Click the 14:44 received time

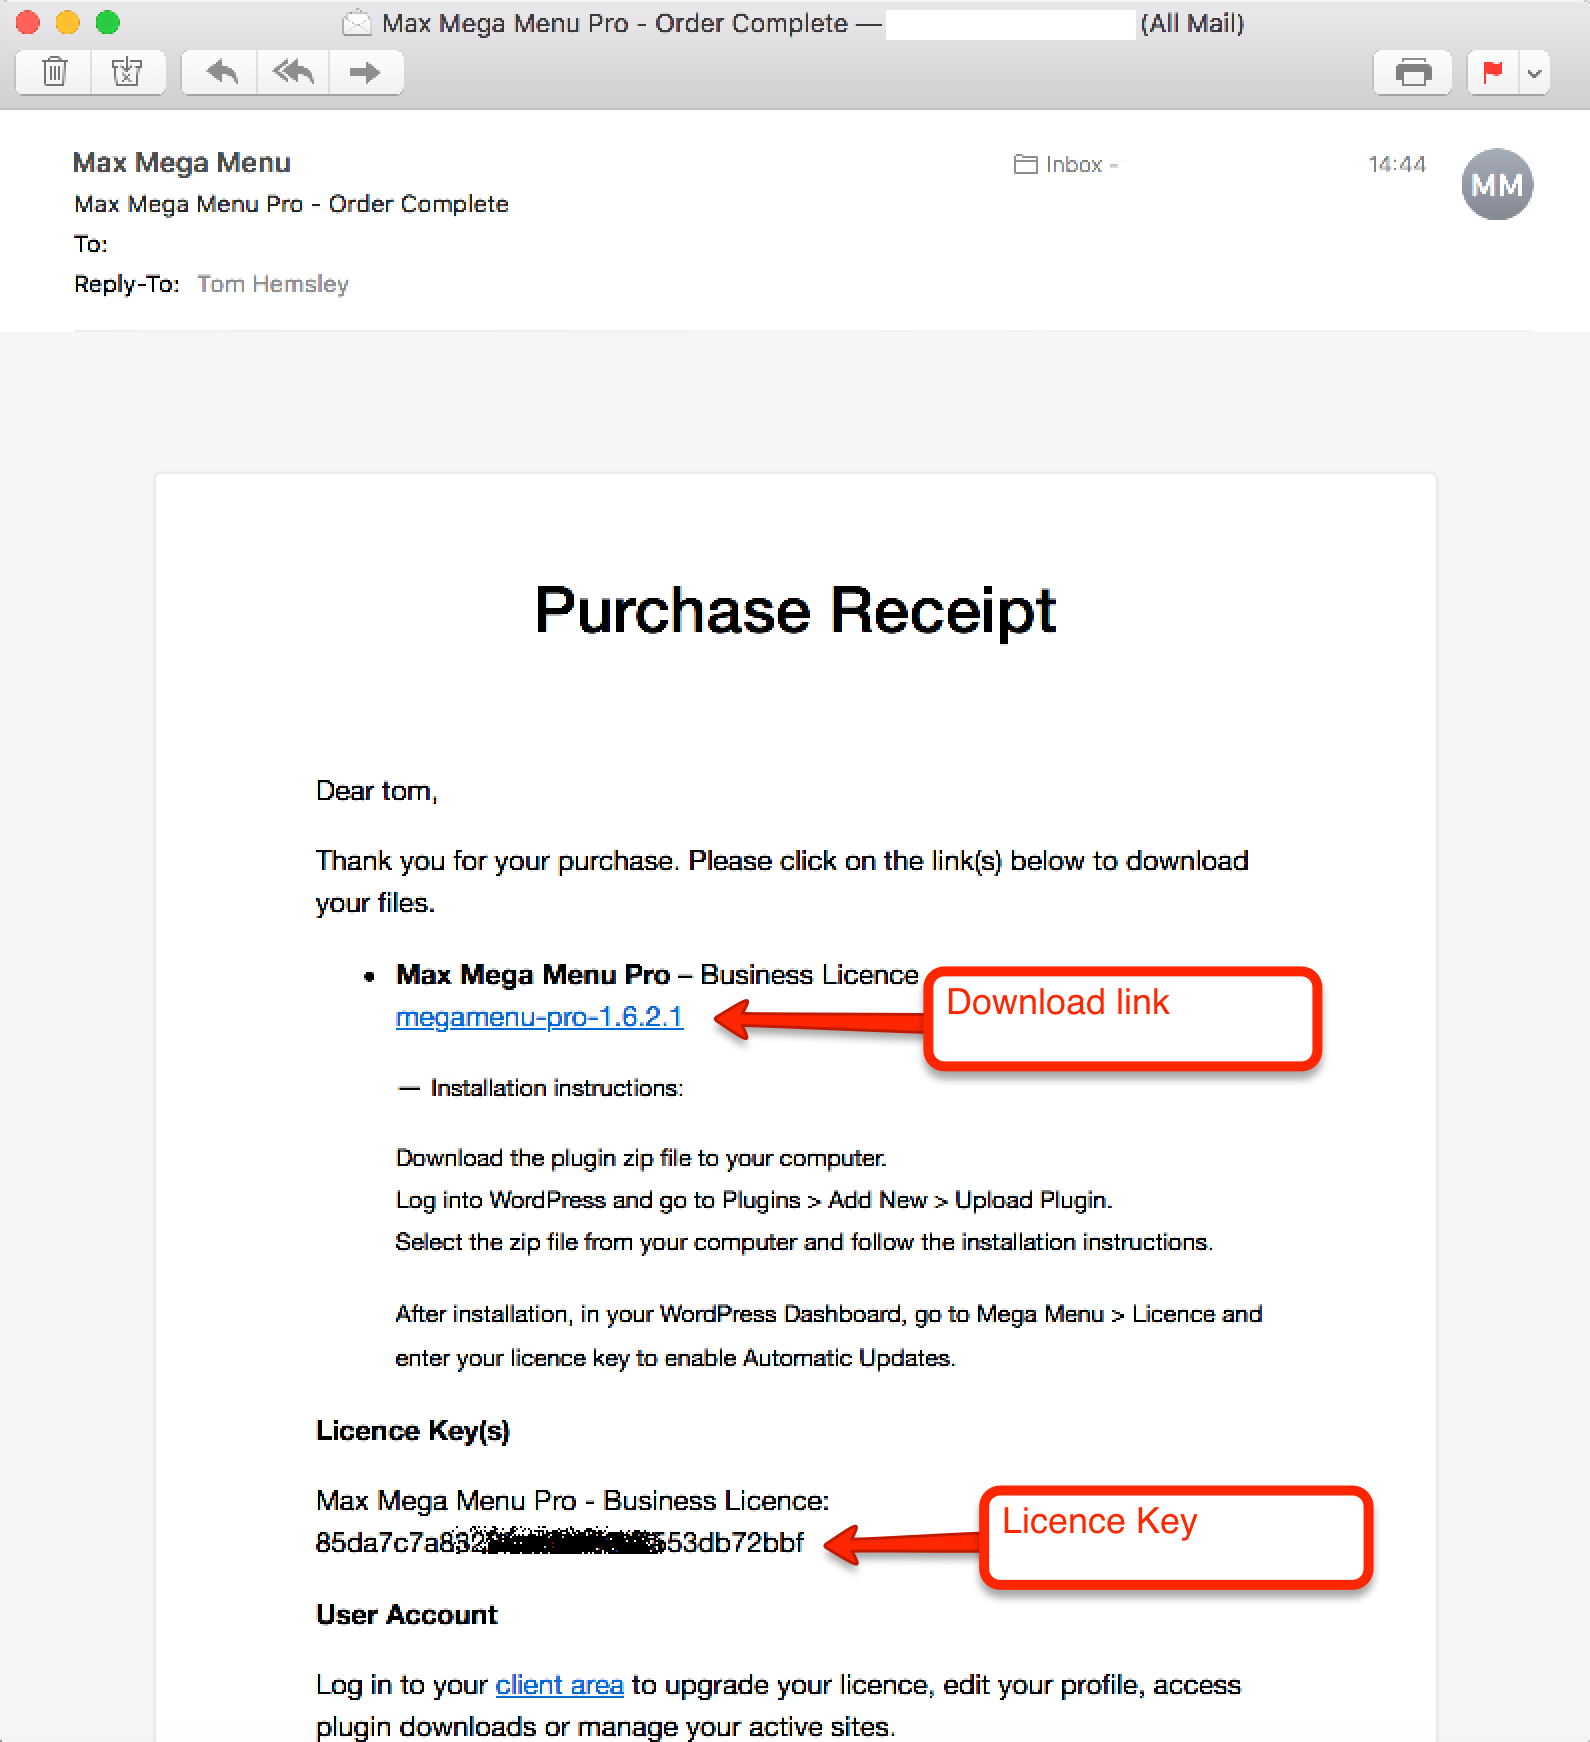[x=1396, y=164]
